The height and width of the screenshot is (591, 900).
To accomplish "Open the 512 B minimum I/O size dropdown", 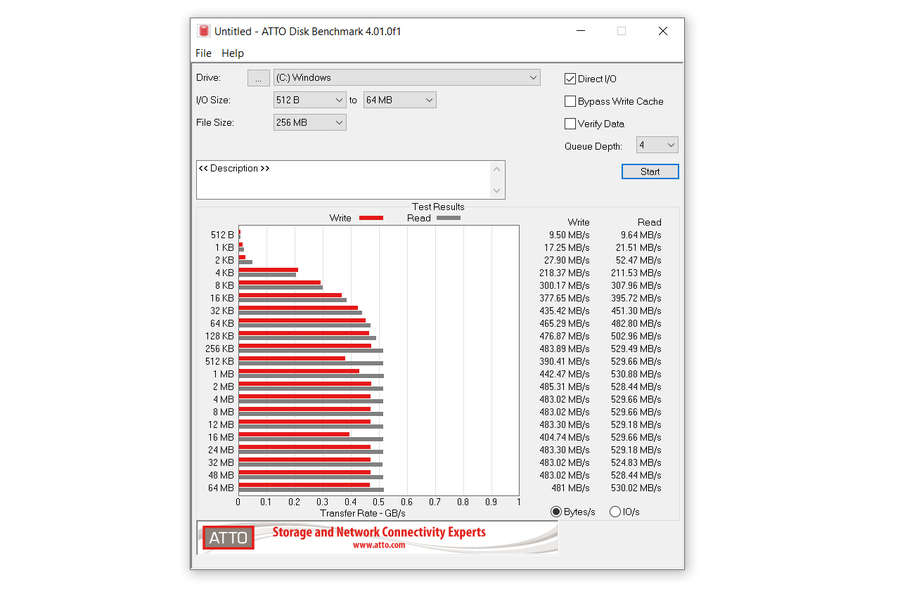I will tap(309, 100).
